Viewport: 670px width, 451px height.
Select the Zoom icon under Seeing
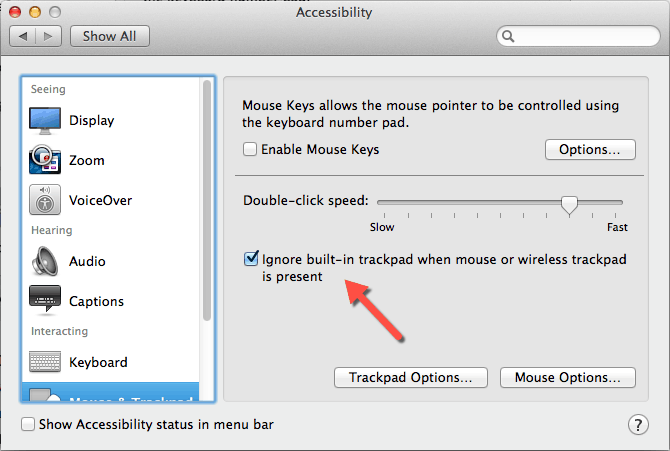pyautogui.click(x=45, y=160)
